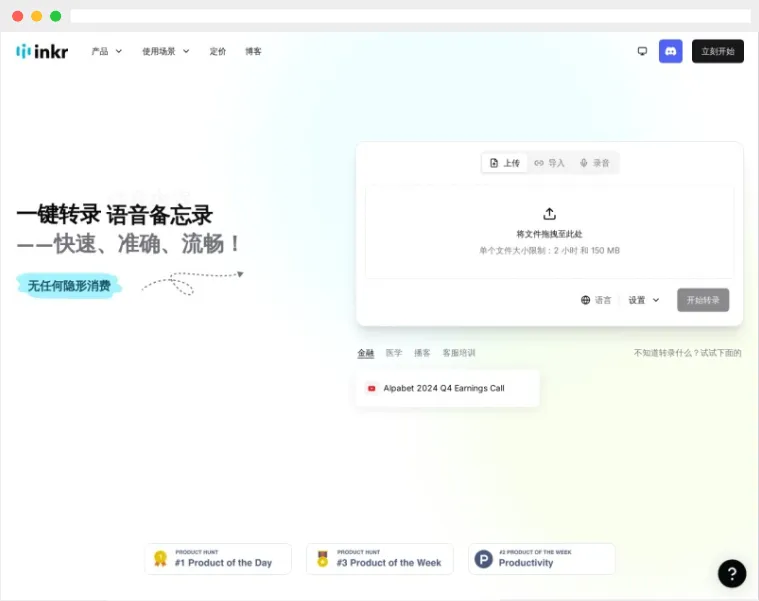
Task: Click the inkr logo
Action: [42, 51]
